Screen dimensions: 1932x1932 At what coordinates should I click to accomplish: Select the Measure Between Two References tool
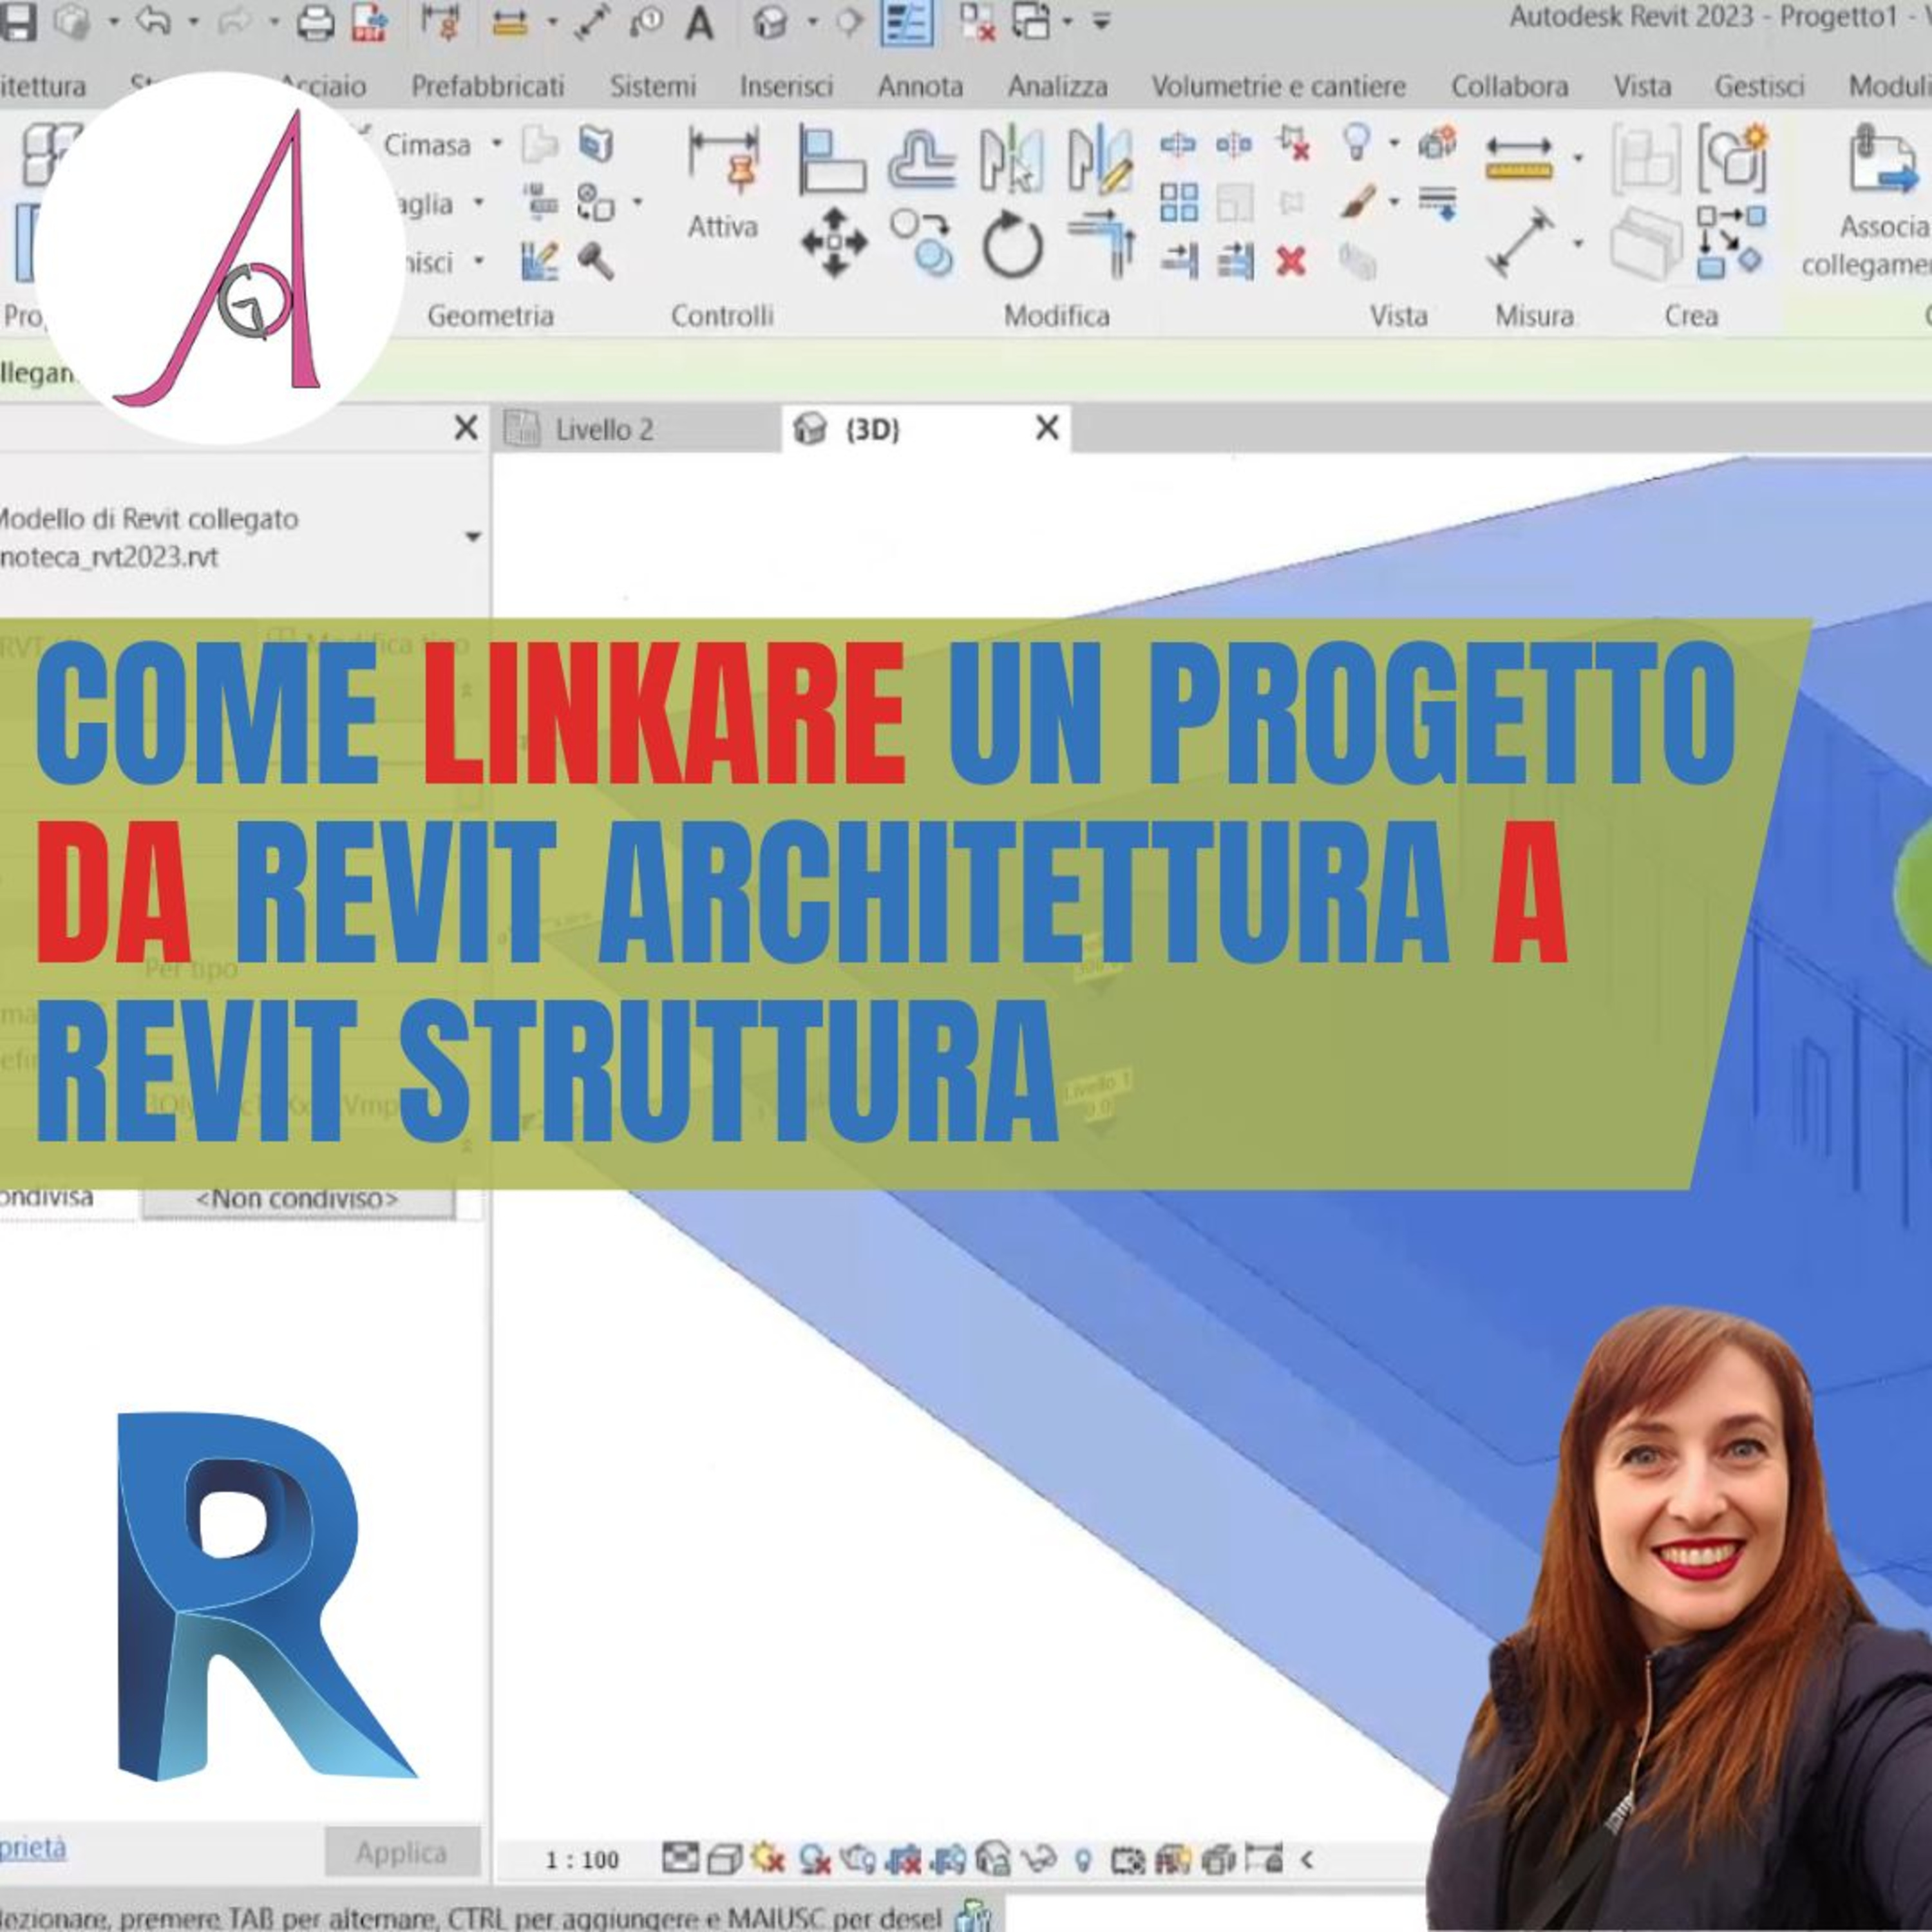pos(1519,158)
